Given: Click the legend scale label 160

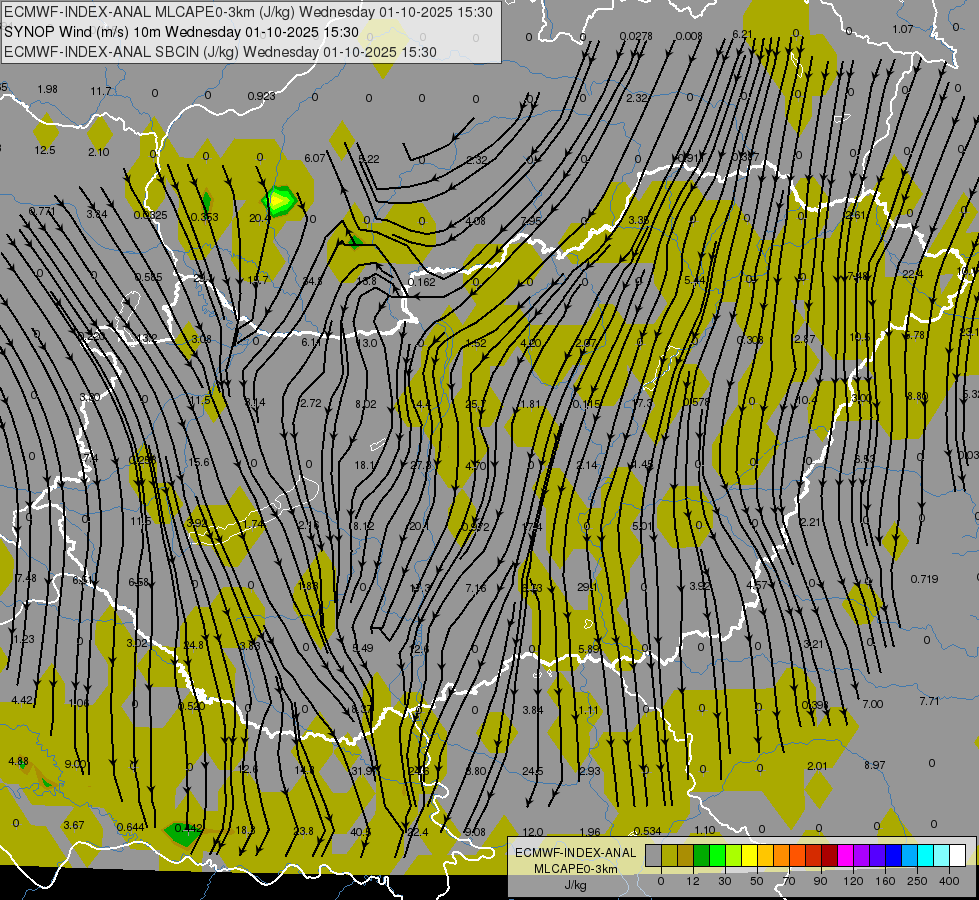Looking at the screenshot, I should pyautogui.click(x=885, y=881).
